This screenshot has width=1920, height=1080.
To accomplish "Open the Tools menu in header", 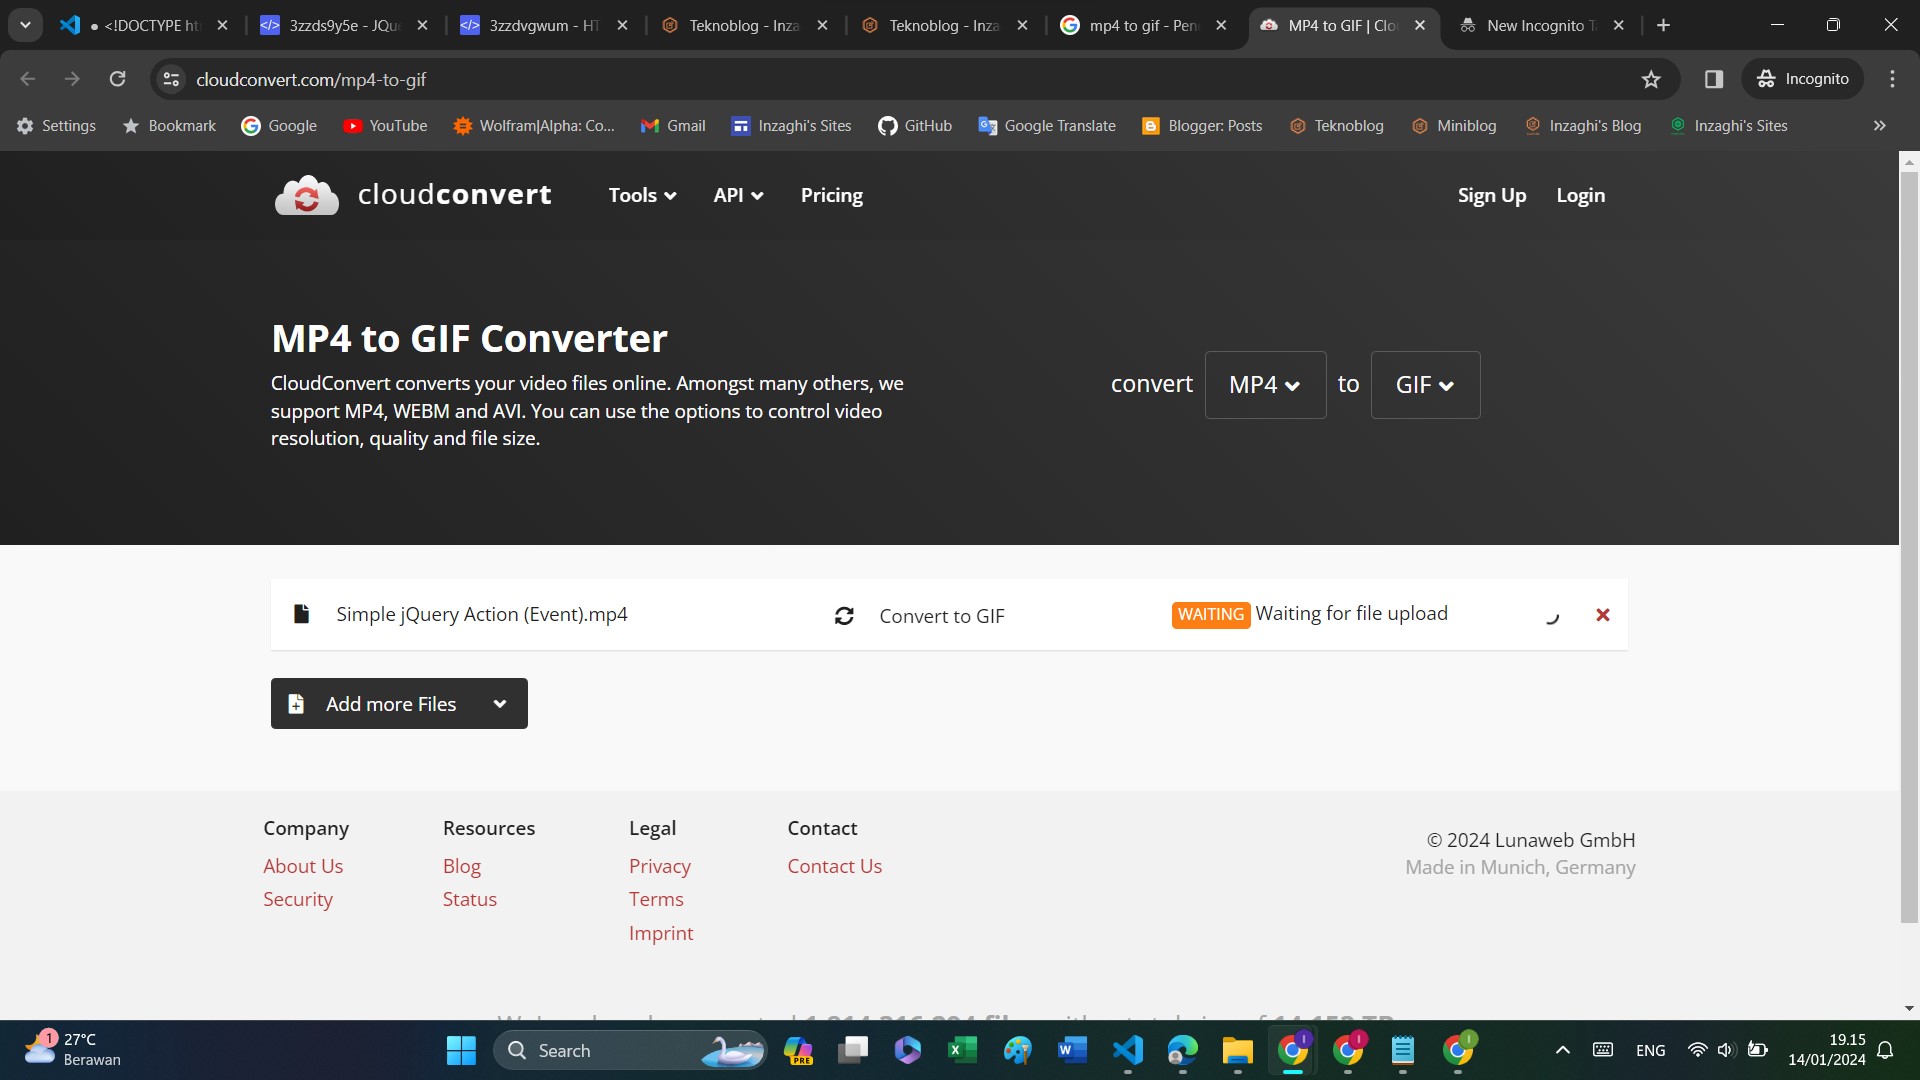I will click(x=642, y=196).
